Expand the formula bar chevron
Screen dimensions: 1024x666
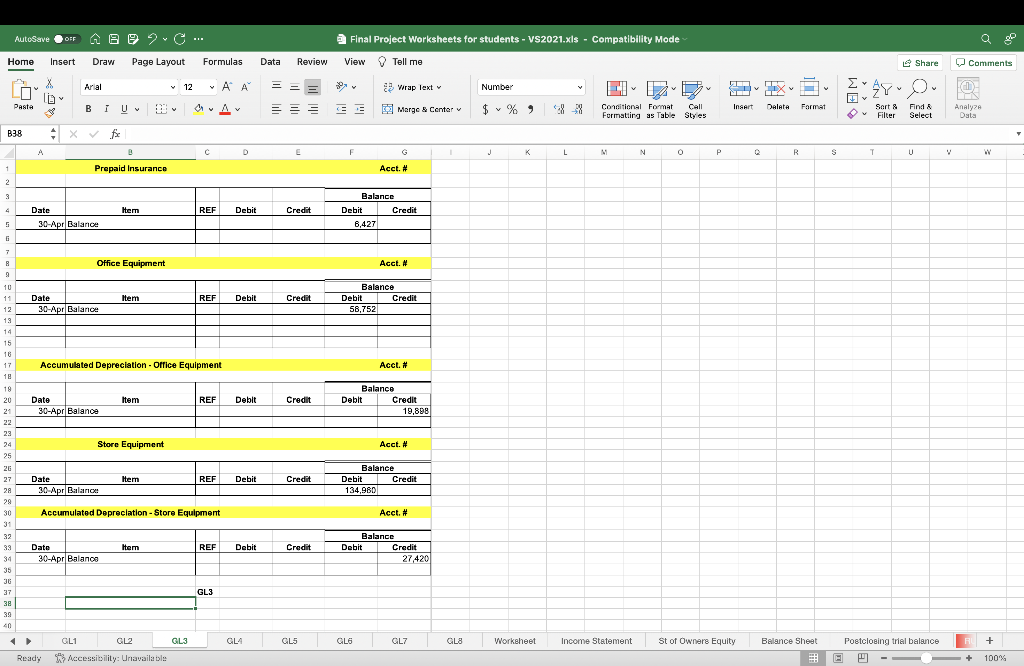point(1018,134)
